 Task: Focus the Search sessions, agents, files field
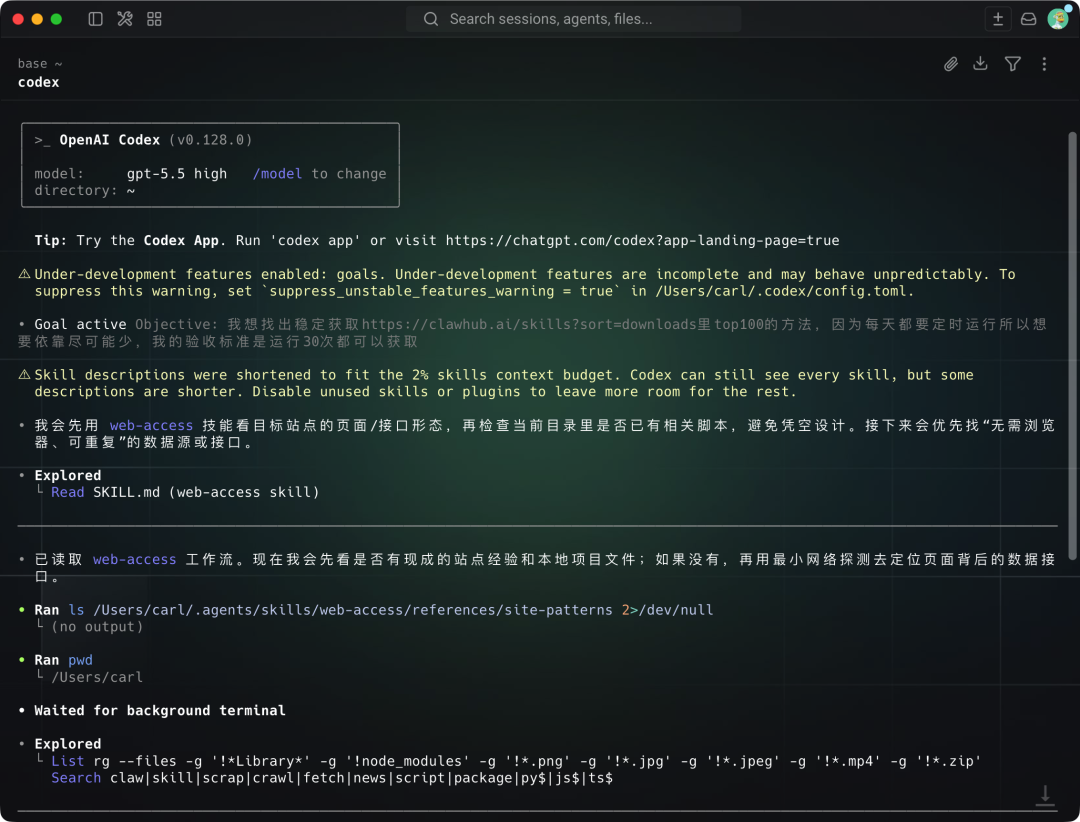tap(573, 19)
